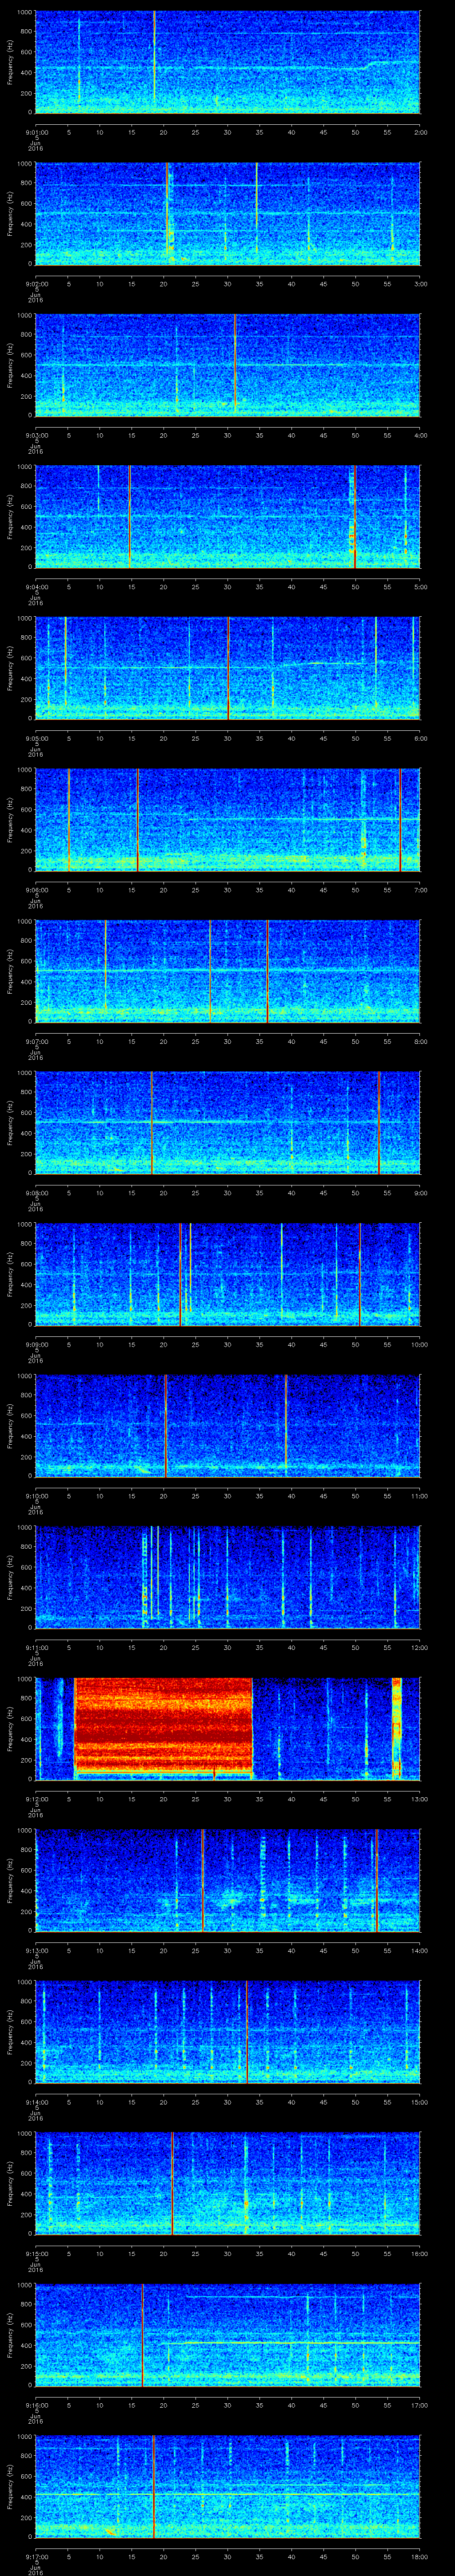Select the spectrogram panel starting at 9:07:00
Screen dimensions: 455x2576
[227, 971]
